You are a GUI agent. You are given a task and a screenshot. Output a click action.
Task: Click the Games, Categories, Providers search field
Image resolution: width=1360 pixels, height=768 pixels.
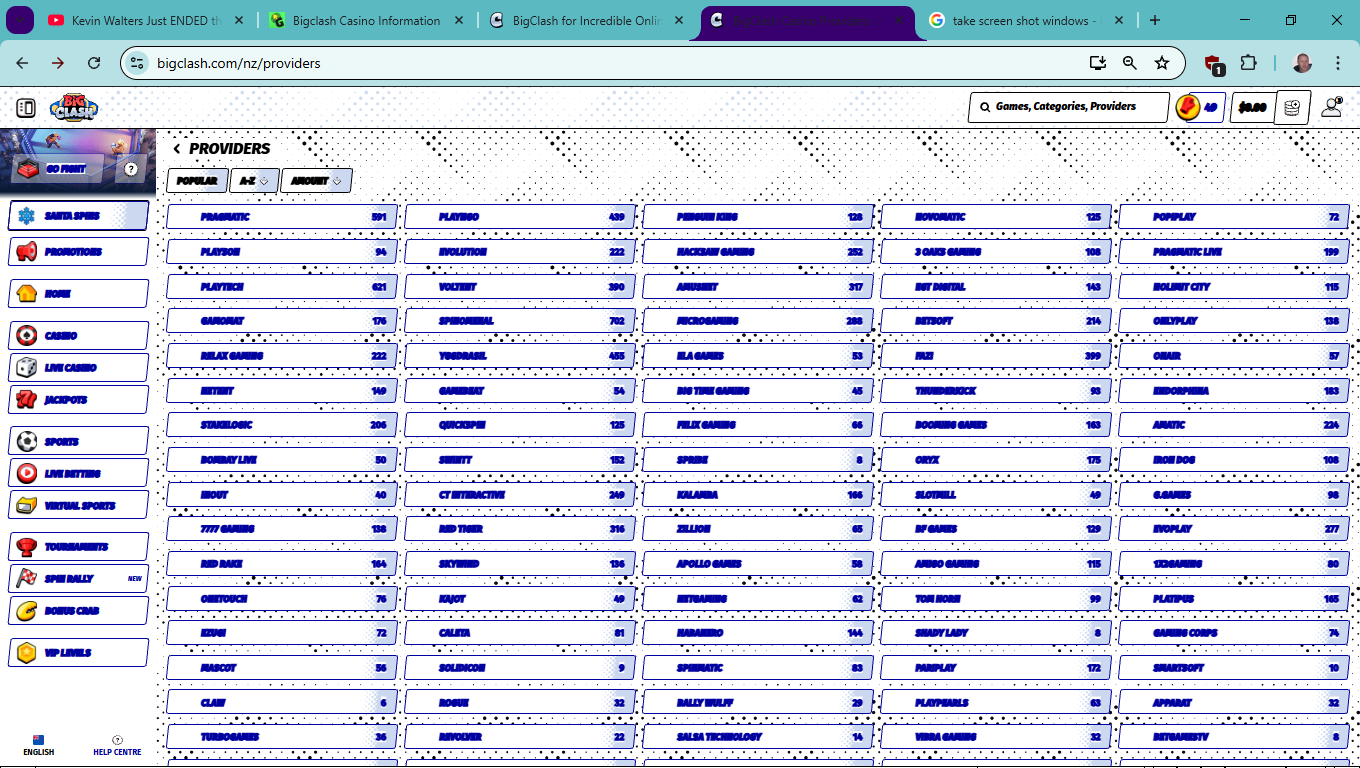pyautogui.click(x=1068, y=107)
